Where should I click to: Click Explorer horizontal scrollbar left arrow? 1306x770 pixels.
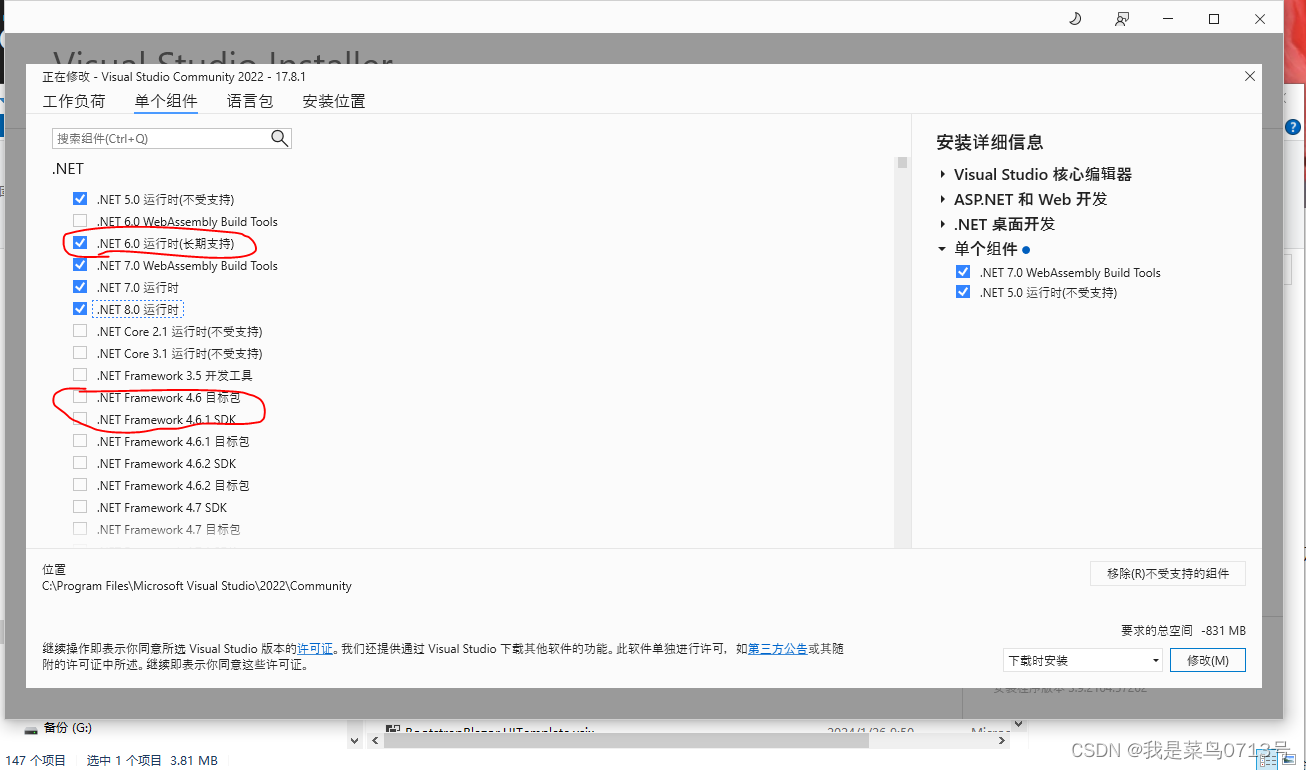pyautogui.click(x=376, y=740)
